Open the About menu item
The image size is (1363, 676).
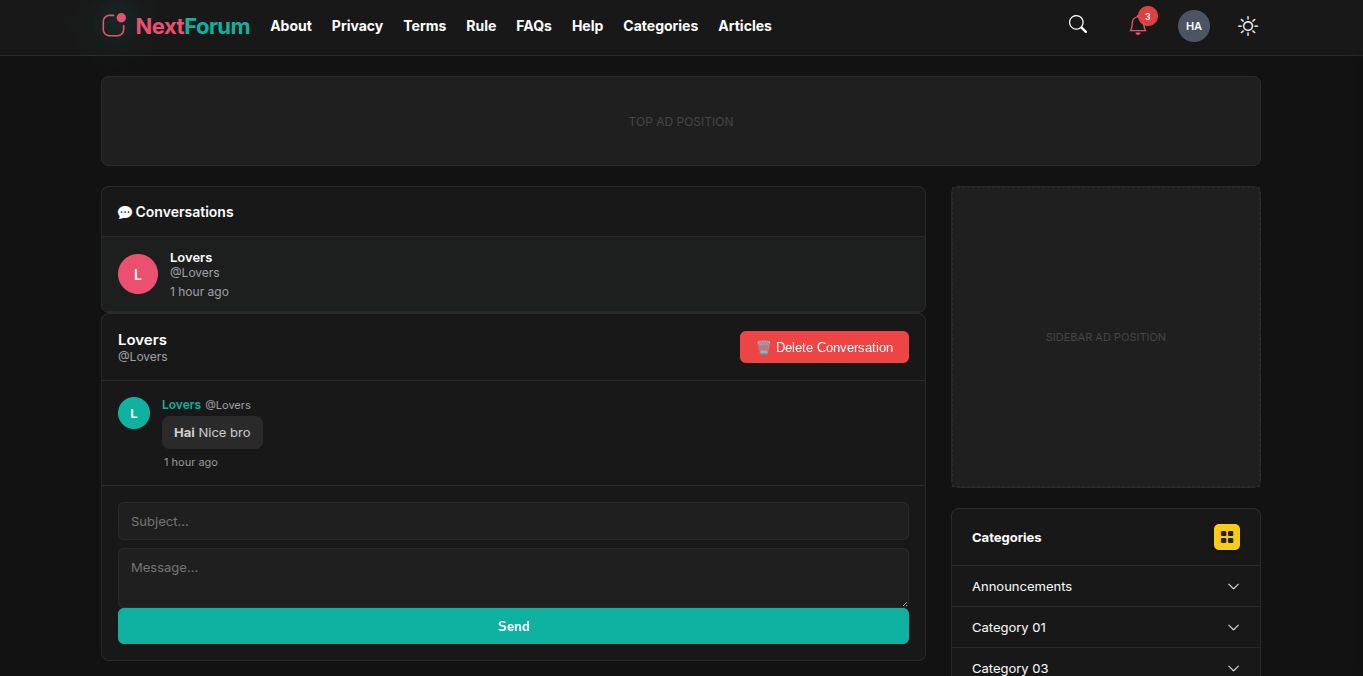click(x=291, y=26)
